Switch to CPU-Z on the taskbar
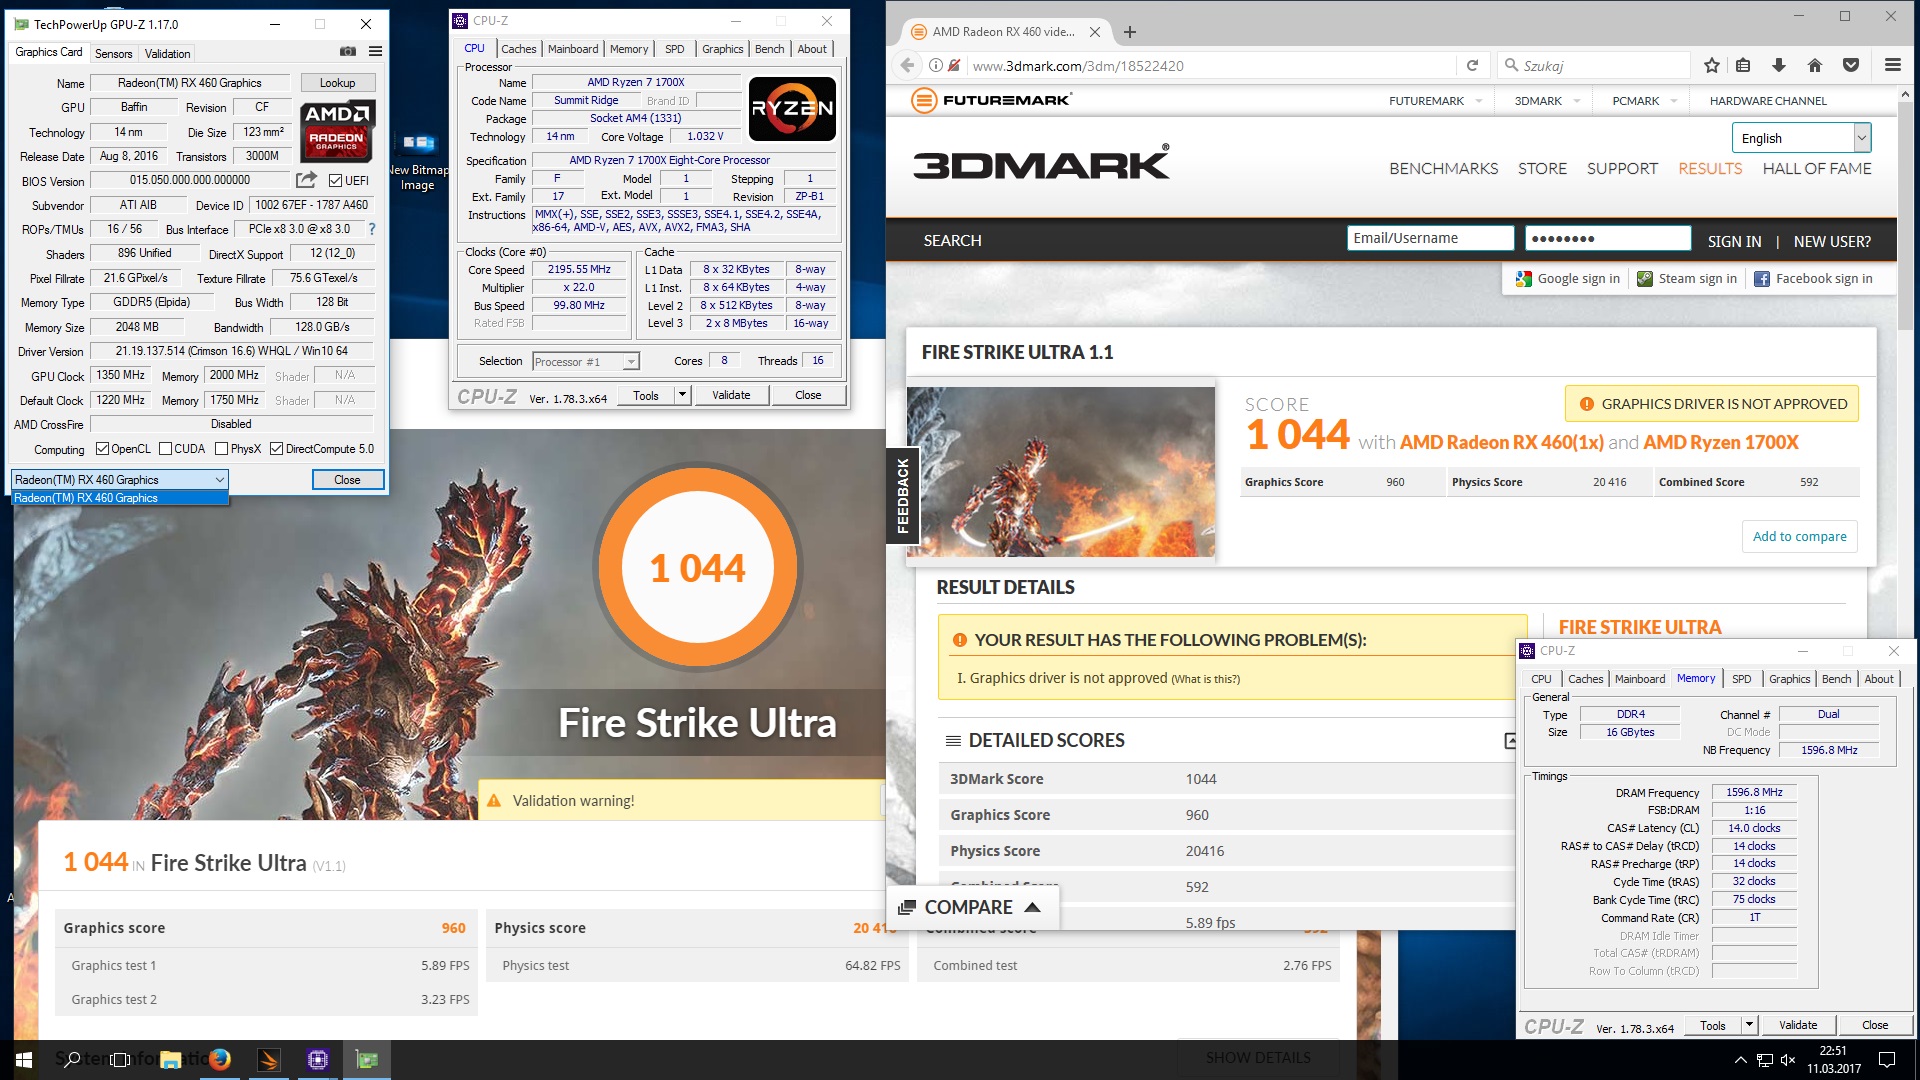 pyautogui.click(x=318, y=1060)
